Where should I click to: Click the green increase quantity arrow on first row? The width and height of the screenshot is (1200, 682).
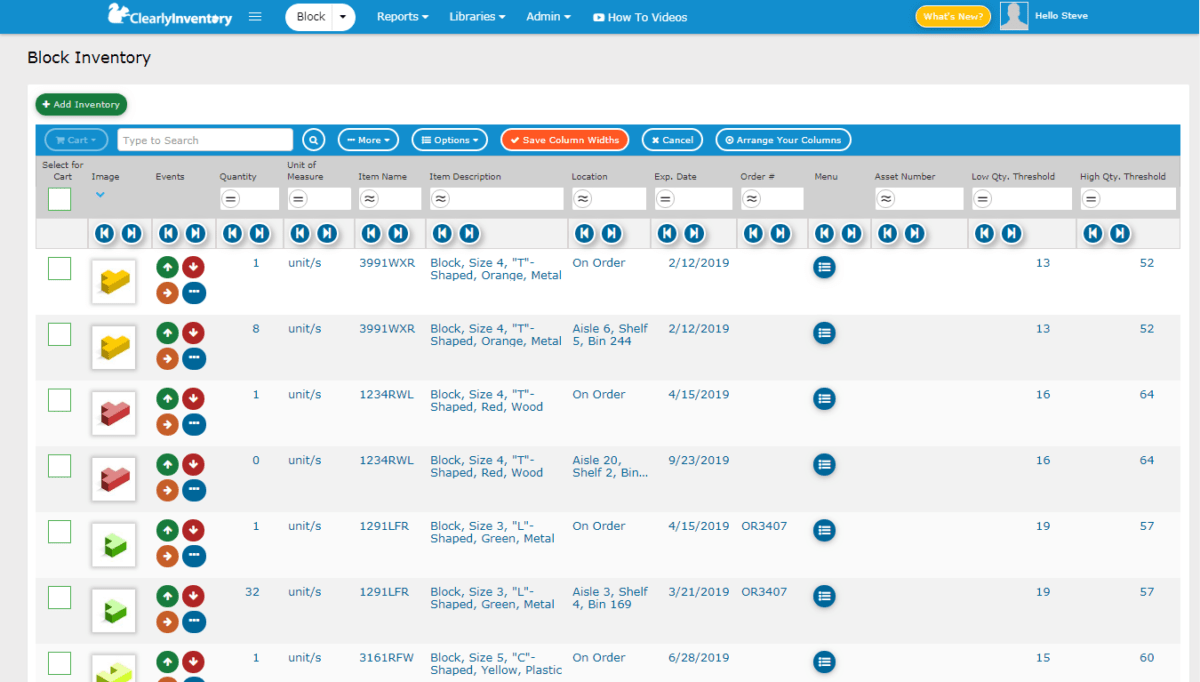point(167,267)
